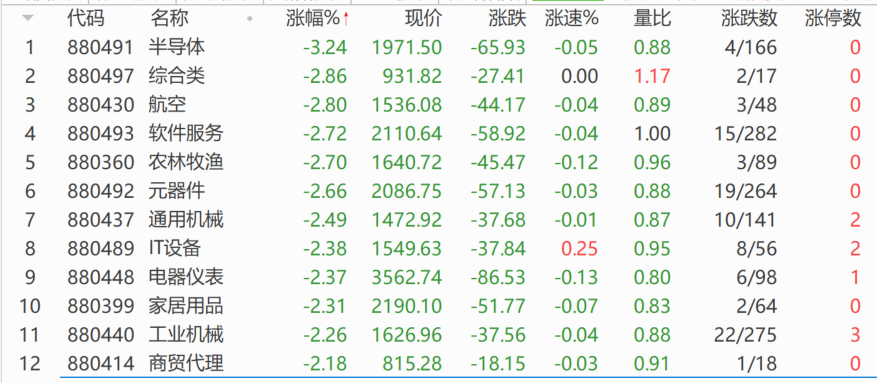877x383 pixels.
Task: Sort by the 代码 column header
Action: (86, 19)
